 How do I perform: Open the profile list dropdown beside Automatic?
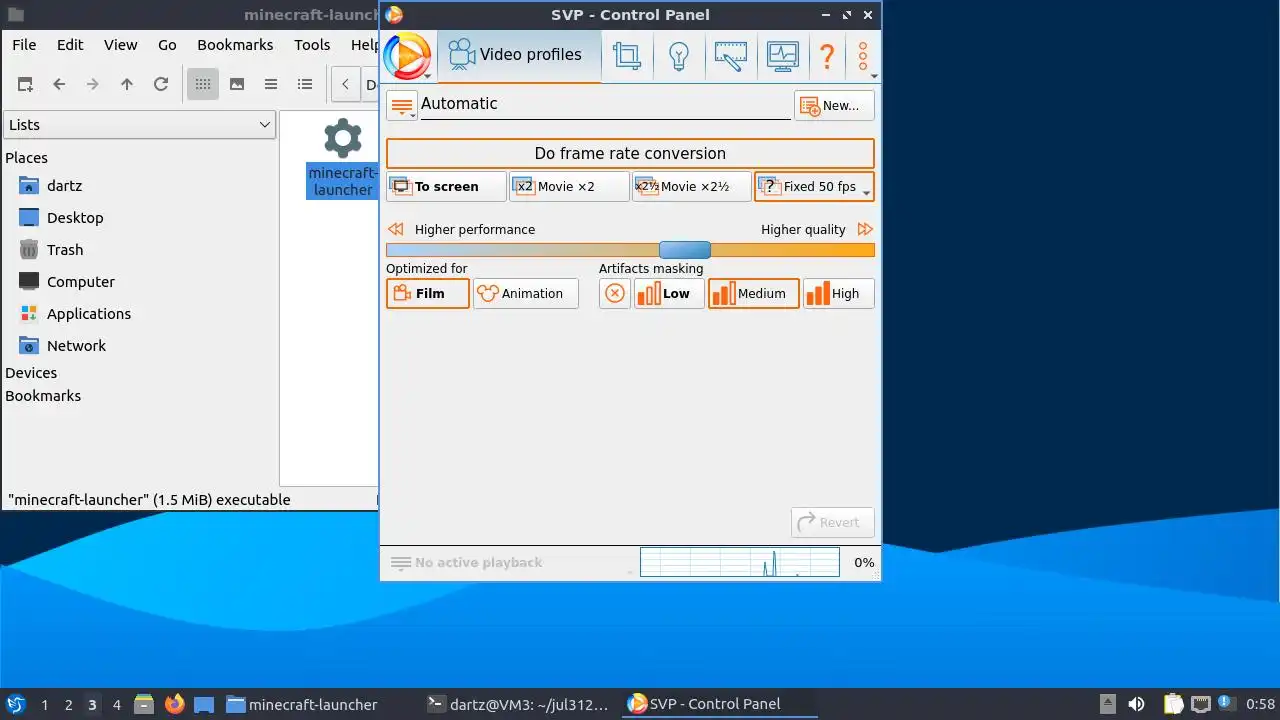pos(402,105)
